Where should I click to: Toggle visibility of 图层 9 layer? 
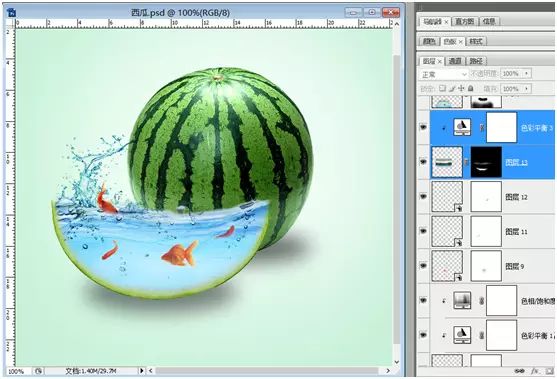(423, 266)
